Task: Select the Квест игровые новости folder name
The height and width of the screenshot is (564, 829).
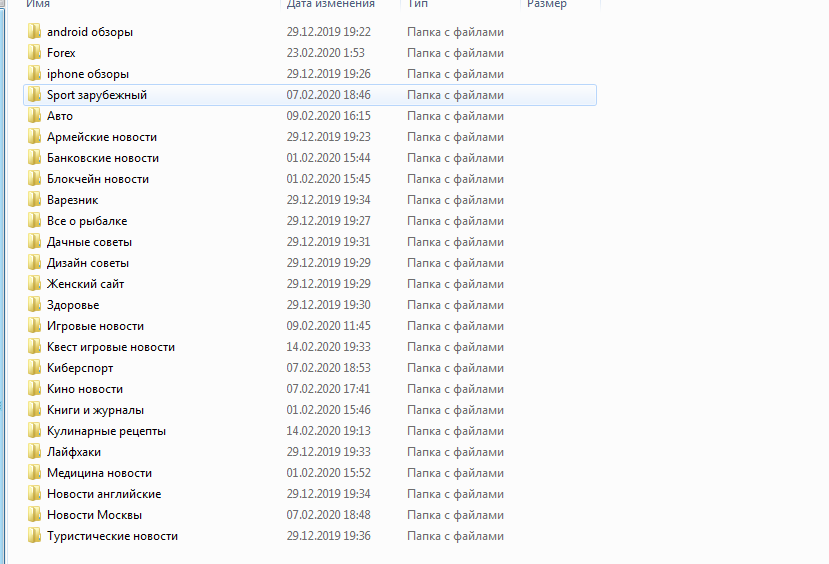Action: tap(111, 347)
